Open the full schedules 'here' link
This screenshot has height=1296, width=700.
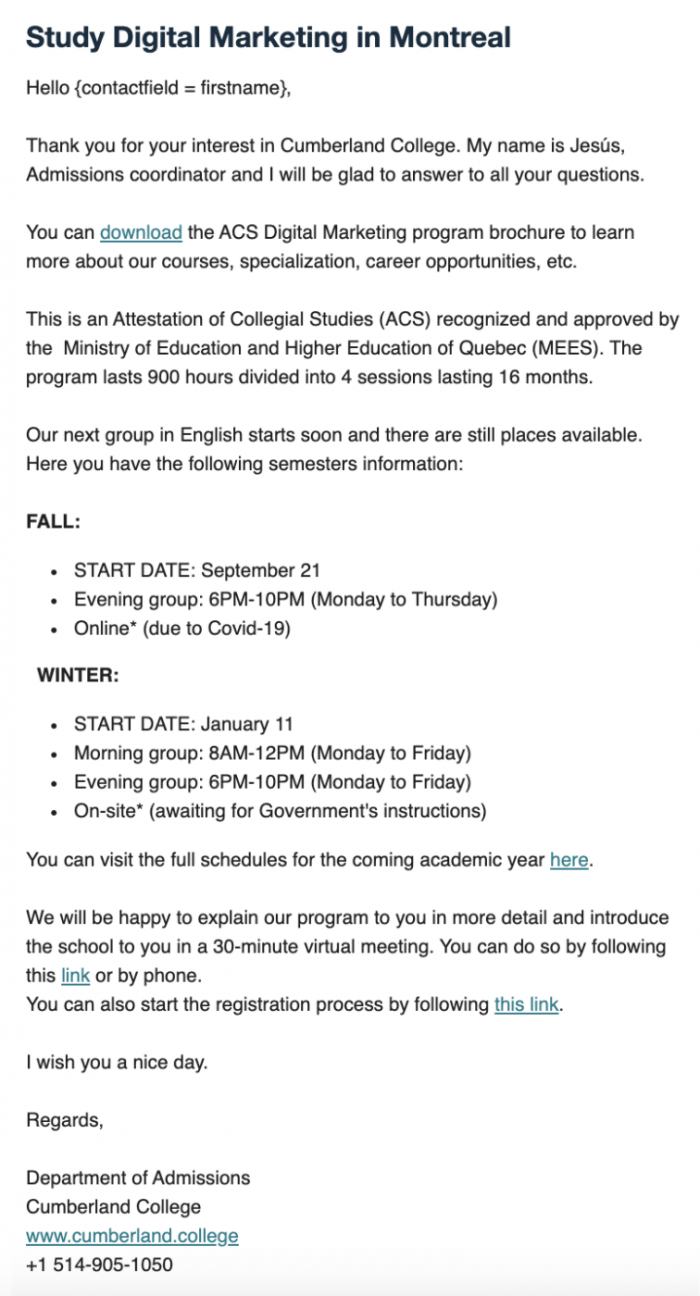[x=569, y=860]
